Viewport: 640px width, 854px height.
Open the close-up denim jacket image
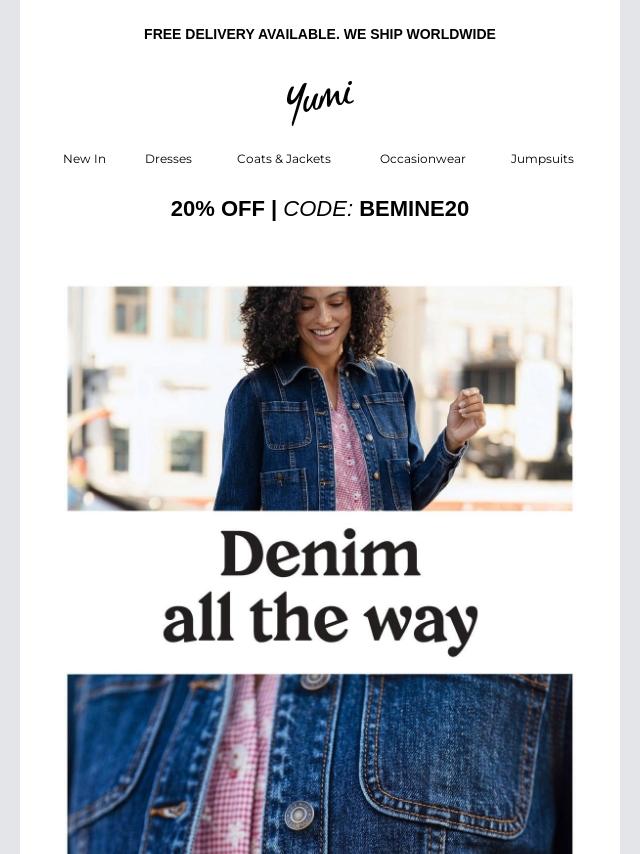point(320,764)
